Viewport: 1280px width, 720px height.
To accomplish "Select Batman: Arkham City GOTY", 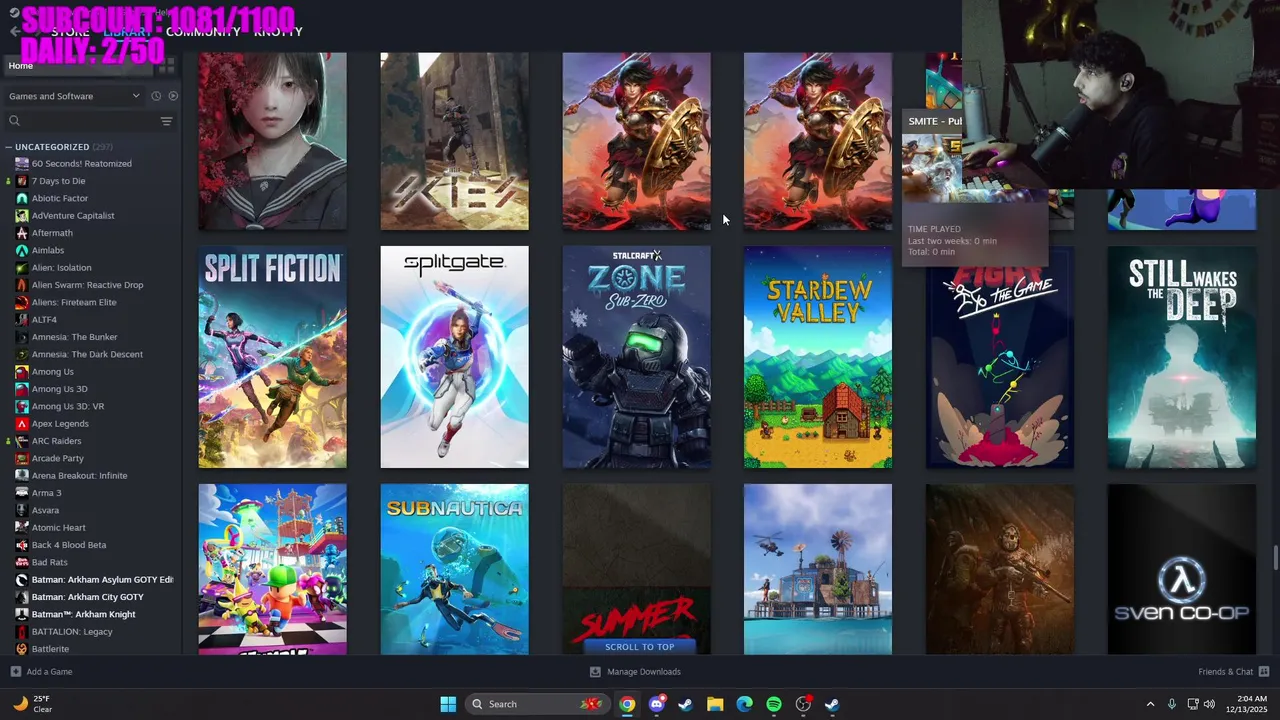I will [x=87, y=597].
